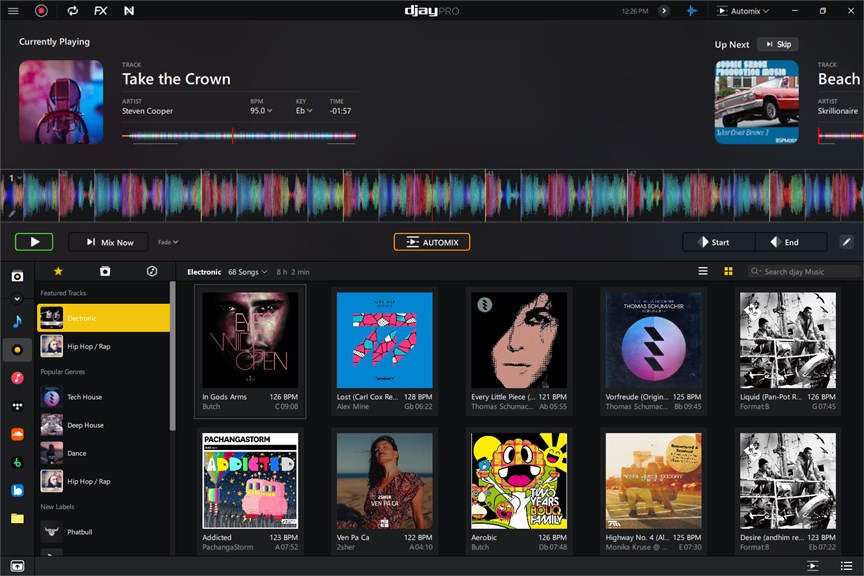The width and height of the screenshot is (864, 576).
Task: Click the Take the Crown album artwork
Action: (61, 102)
